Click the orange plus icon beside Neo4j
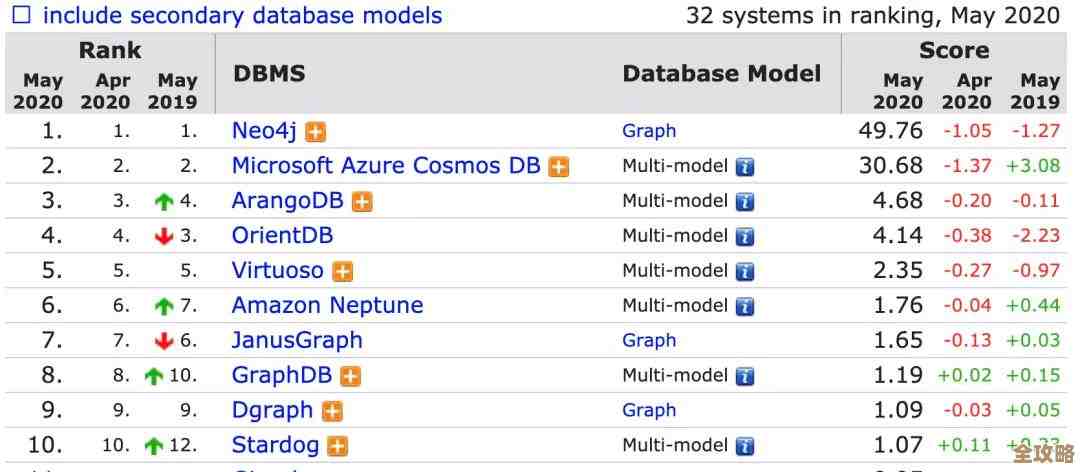 (x=316, y=131)
